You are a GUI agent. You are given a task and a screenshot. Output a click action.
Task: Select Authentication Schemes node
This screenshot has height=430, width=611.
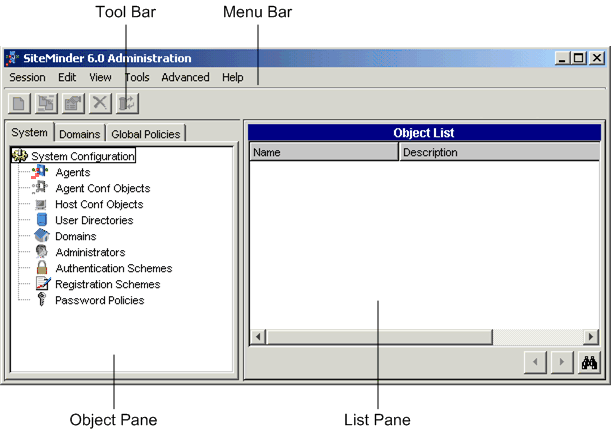click(114, 268)
